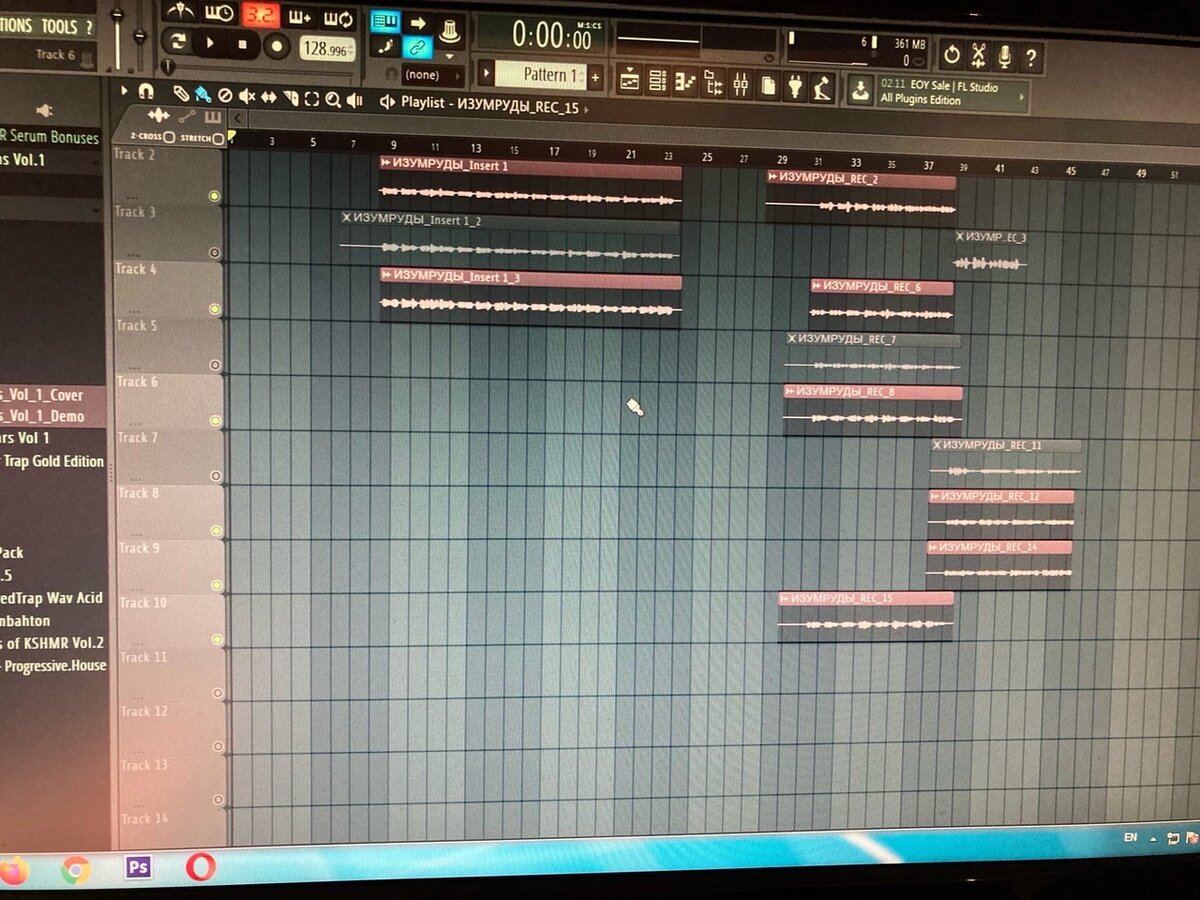The image size is (1200, 900).
Task: Expand pattern menu arrow left of Pattern 1
Action: point(487,74)
